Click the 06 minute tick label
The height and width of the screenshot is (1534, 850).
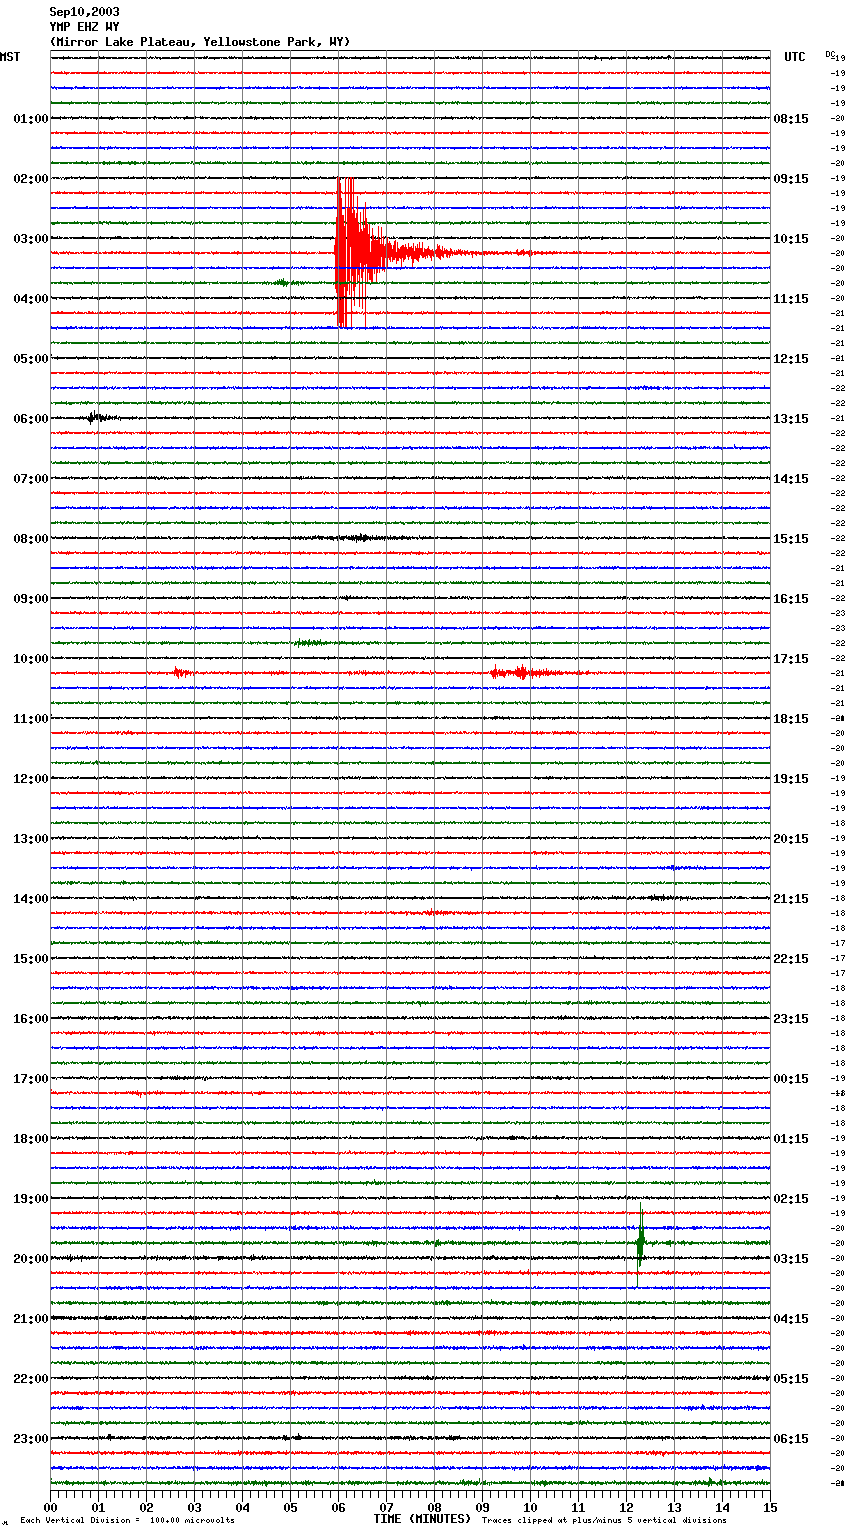[x=338, y=1507]
